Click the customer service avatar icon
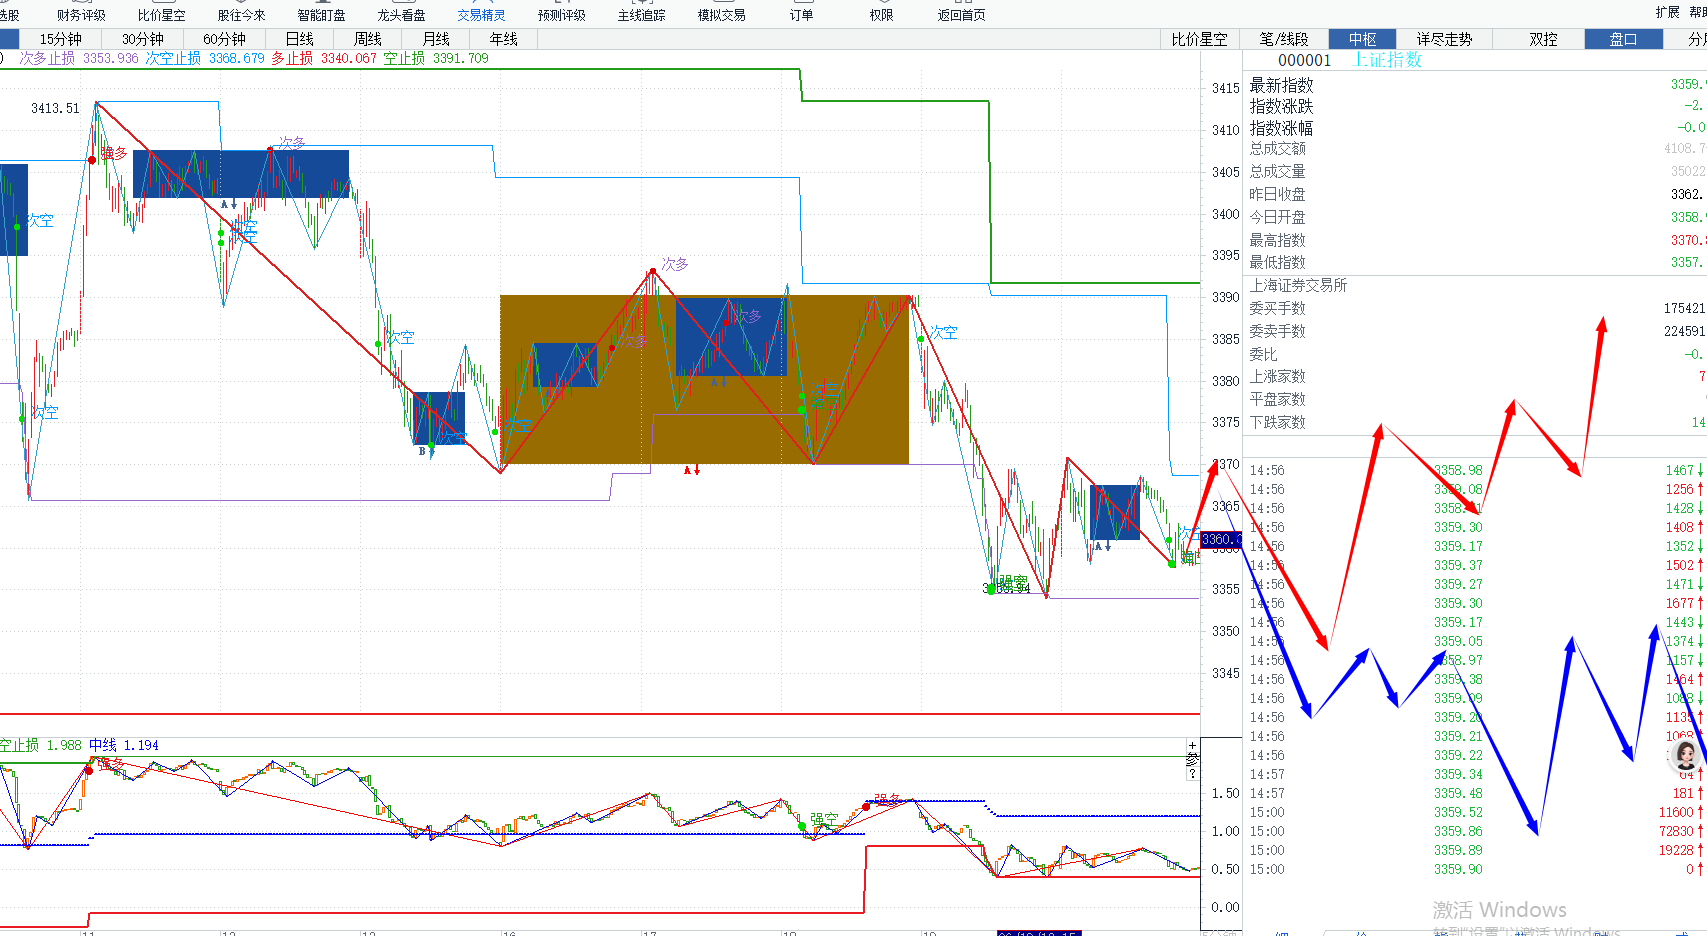Image resolution: width=1707 pixels, height=936 pixels. (x=1687, y=755)
